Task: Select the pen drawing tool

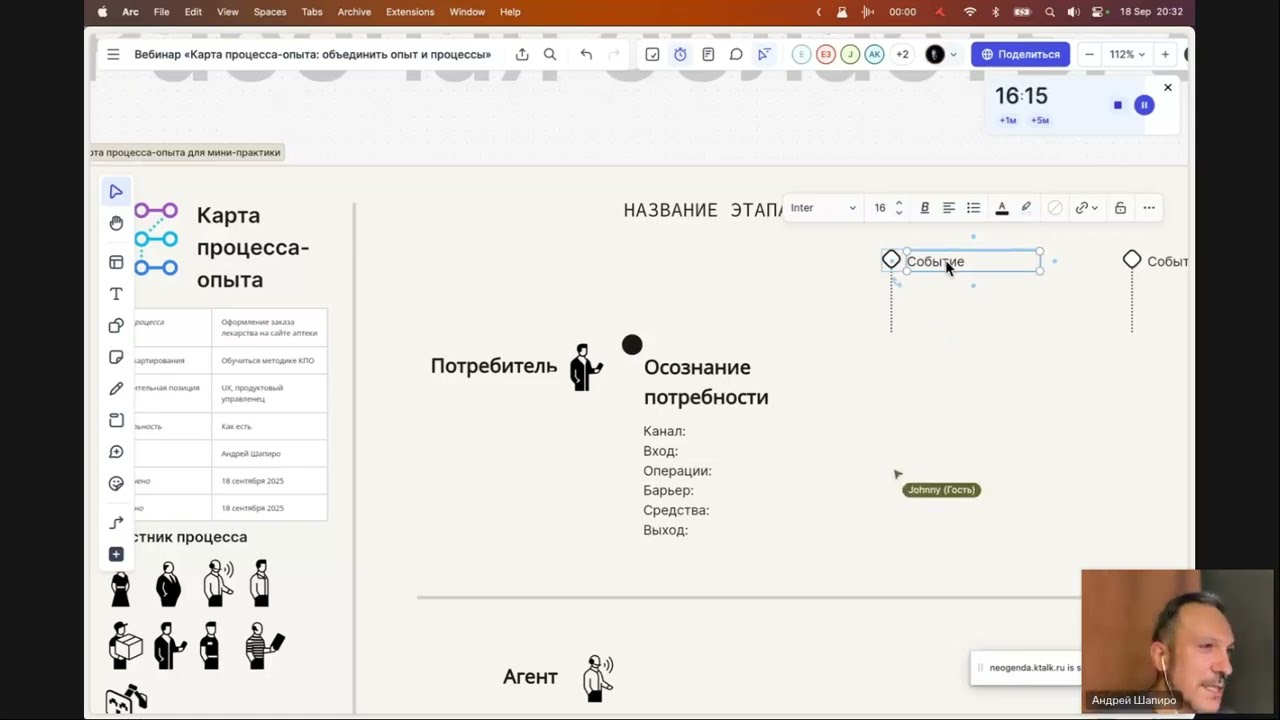Action: [x=116, y=389]
